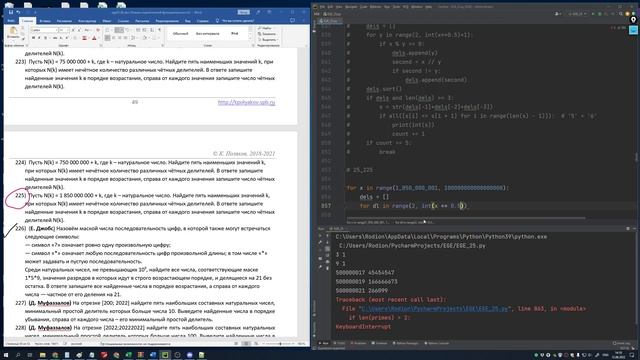Clear all formatting in Word
The width and height of the screenshot is (640, 360).
coord(98,30)
